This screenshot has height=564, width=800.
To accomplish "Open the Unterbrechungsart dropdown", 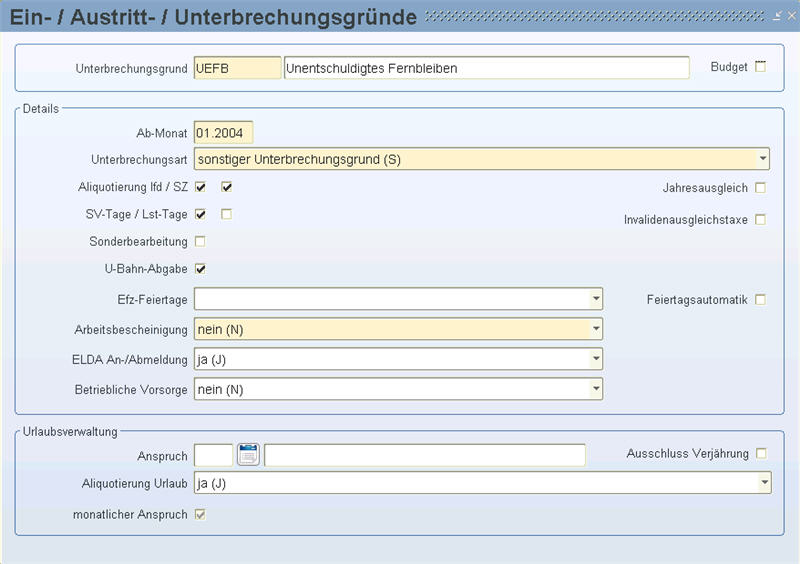I will pos(763,158).
